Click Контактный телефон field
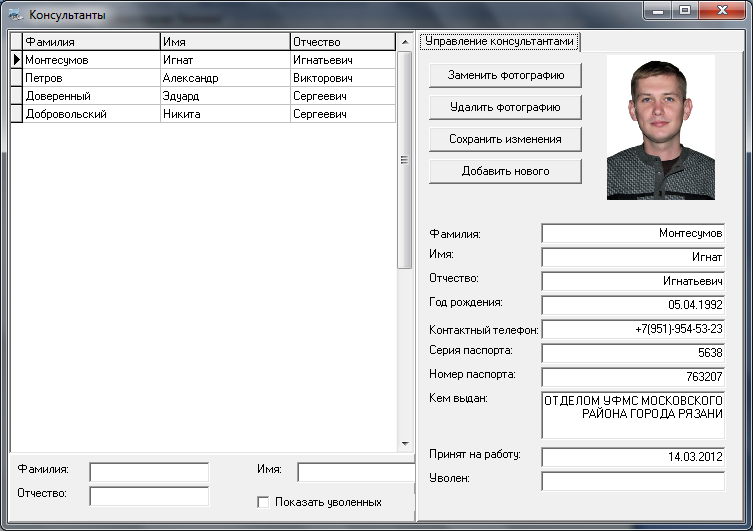 (633, 329)
